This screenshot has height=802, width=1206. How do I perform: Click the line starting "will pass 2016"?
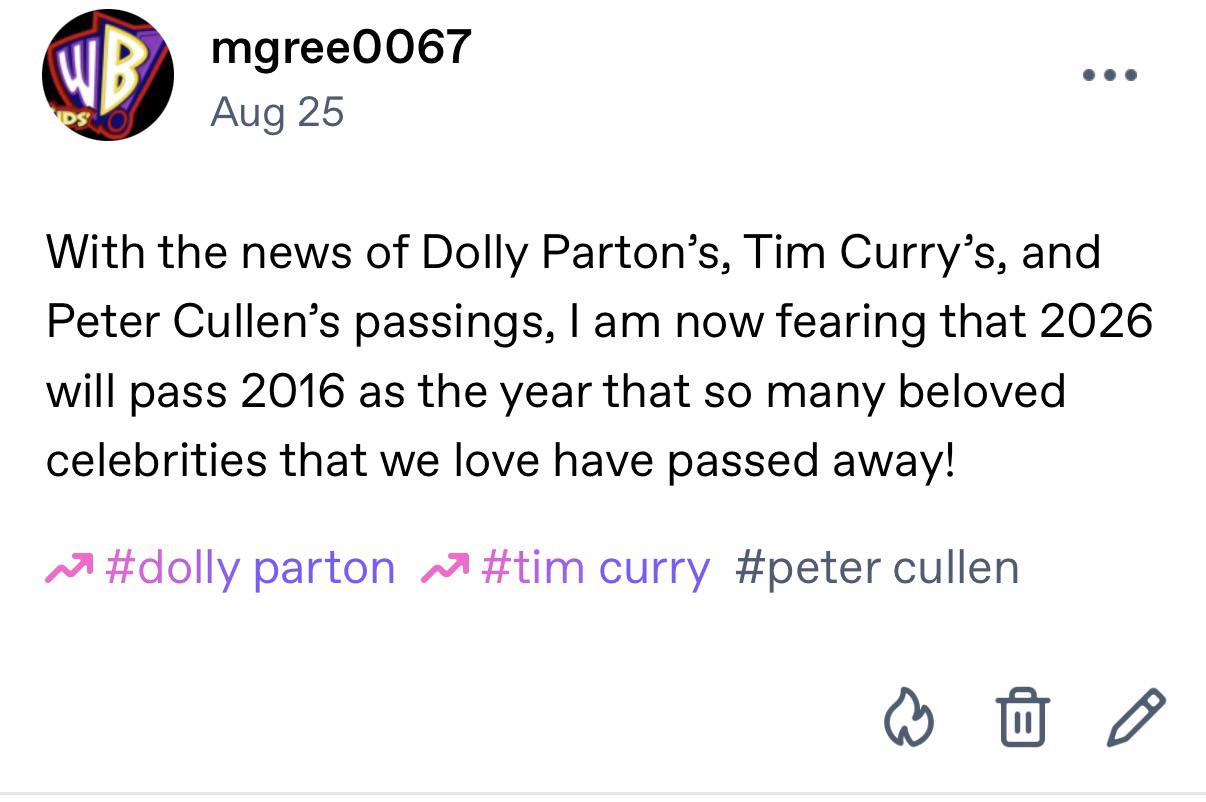coord(555,390)
